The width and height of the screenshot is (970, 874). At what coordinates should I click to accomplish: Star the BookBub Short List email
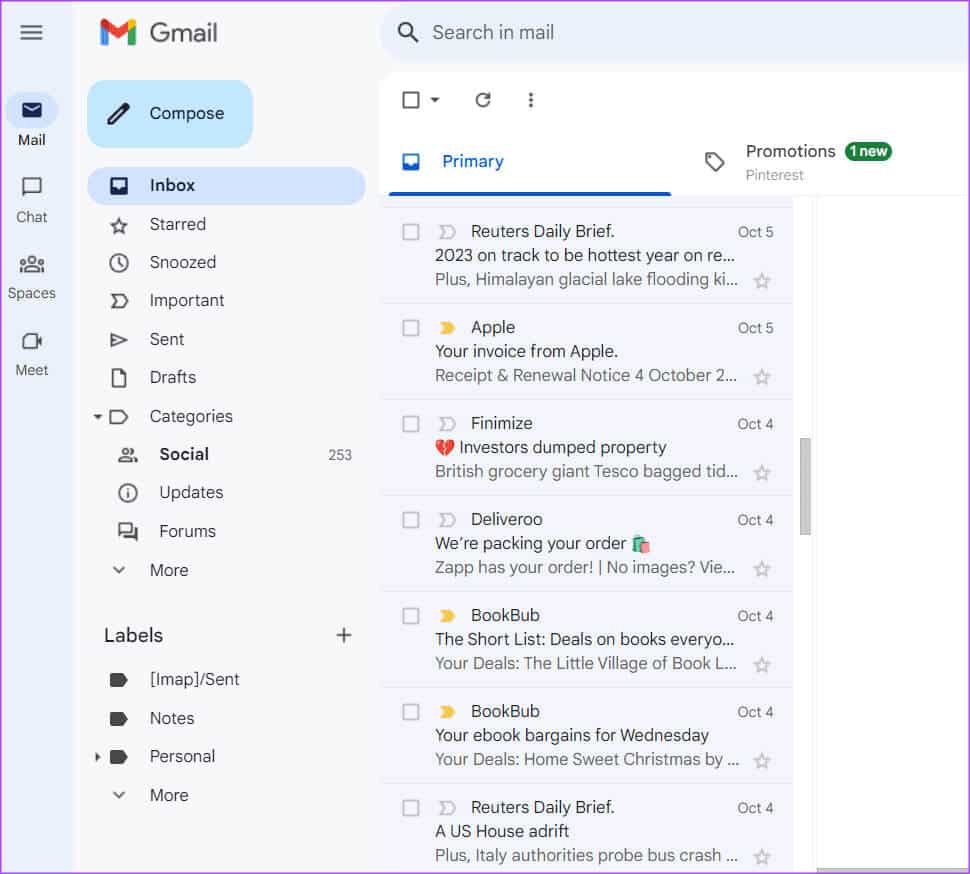click(x=762, y=664)
